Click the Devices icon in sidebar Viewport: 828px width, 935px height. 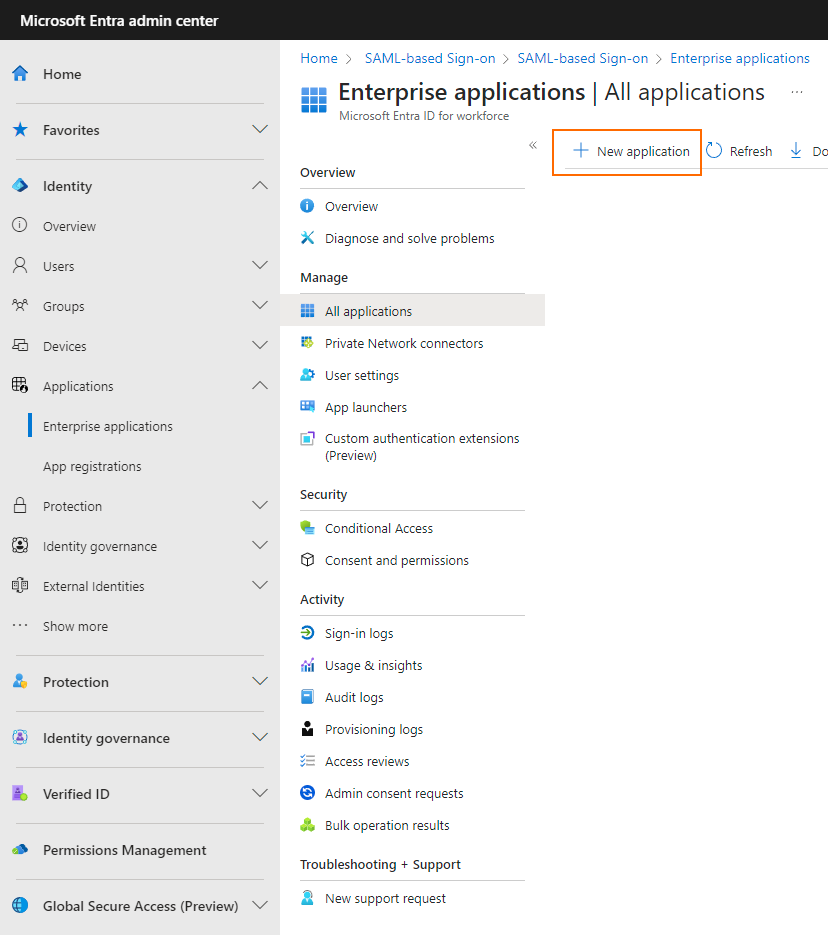click(20, 345)
